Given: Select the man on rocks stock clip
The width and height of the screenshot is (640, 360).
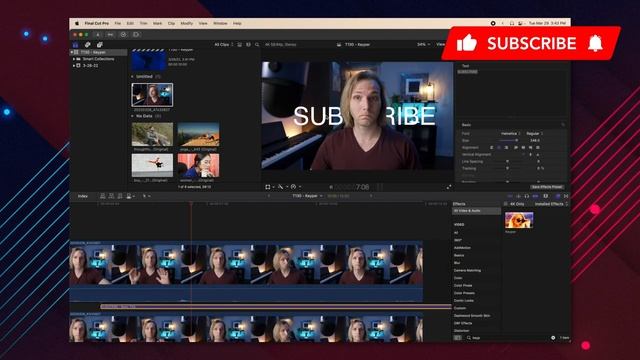Looking at the screenshot, I should (x=152, y=134).
